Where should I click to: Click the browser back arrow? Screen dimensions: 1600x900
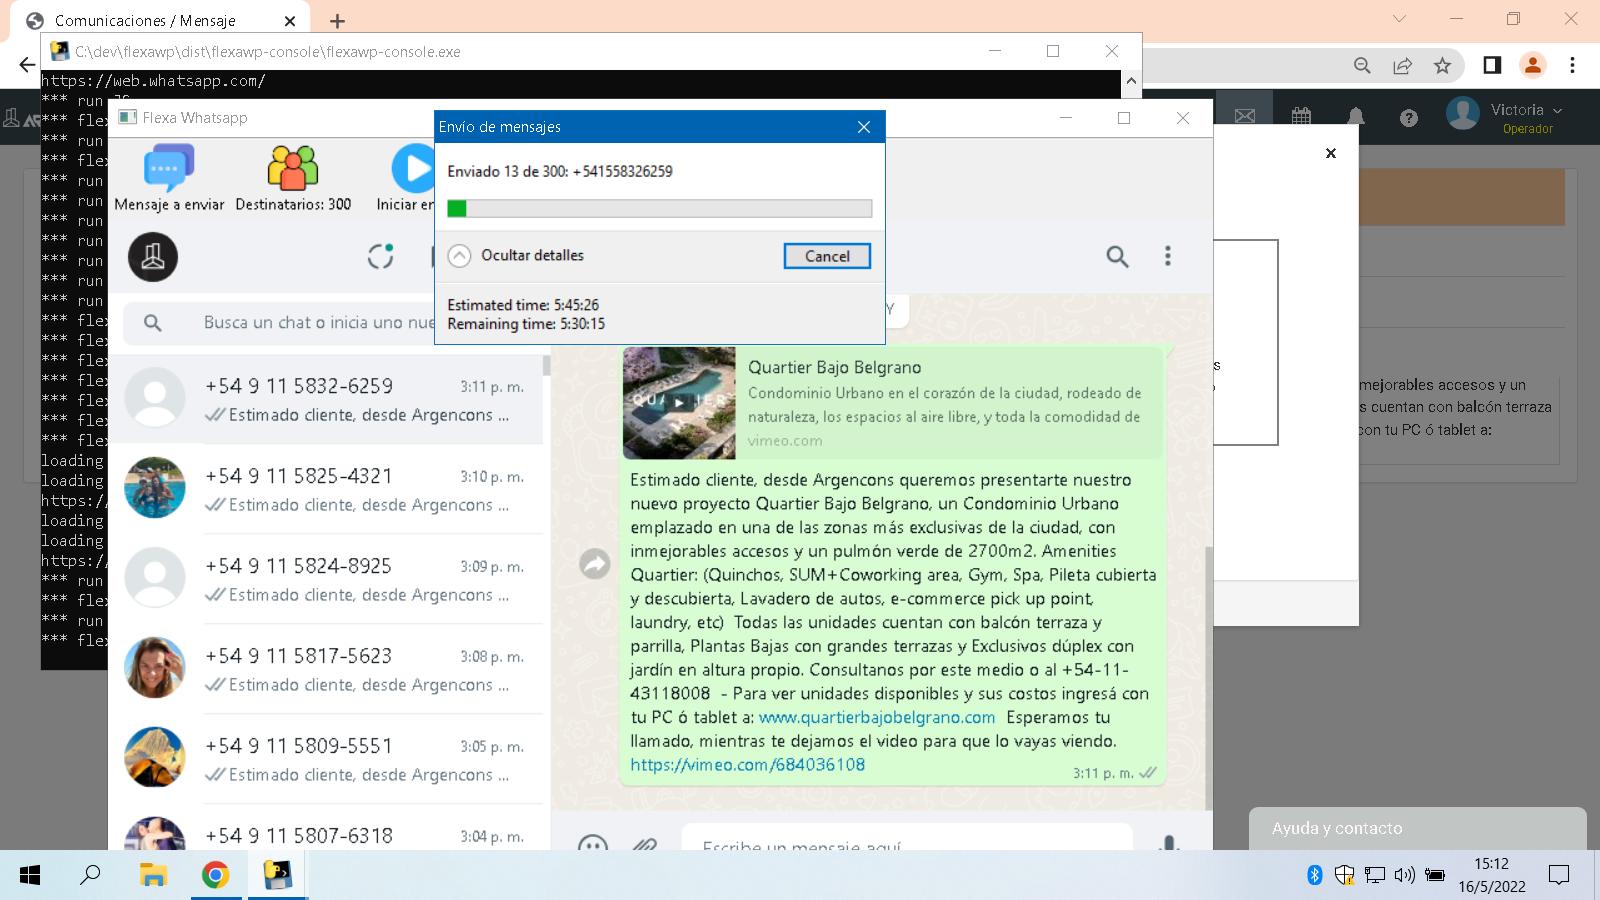click(26, 65)
